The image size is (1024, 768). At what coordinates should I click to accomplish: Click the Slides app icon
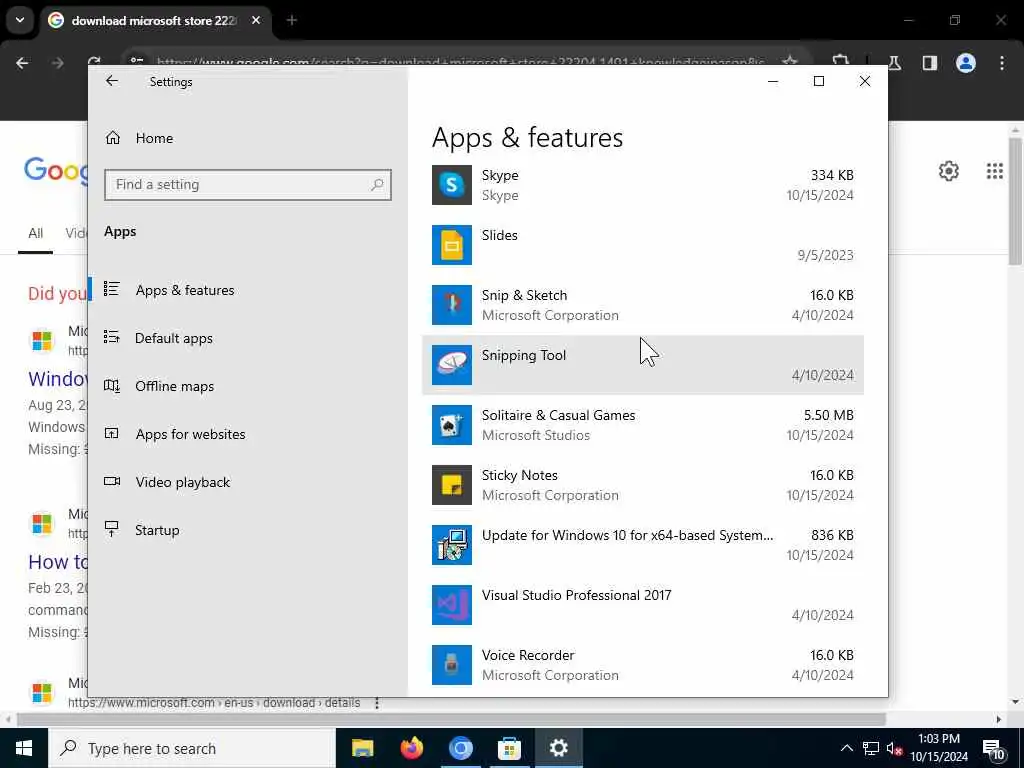[451, 245]
